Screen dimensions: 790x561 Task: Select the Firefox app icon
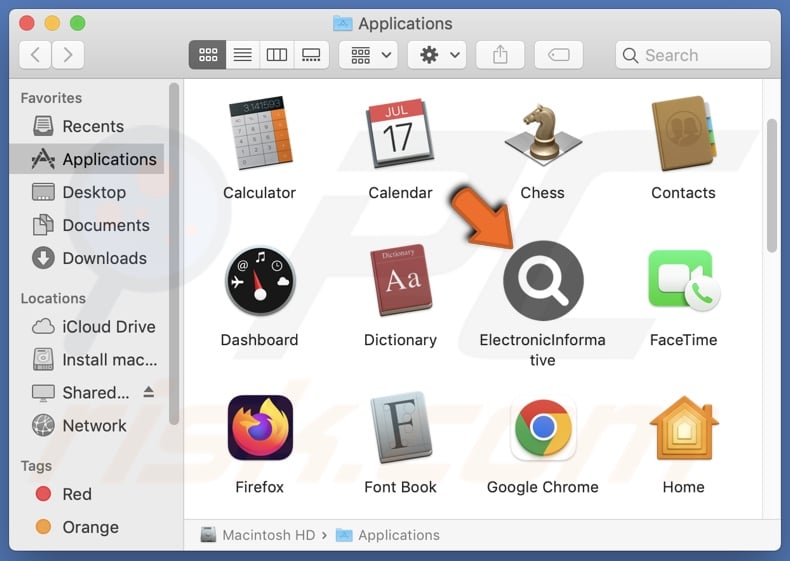260,427
